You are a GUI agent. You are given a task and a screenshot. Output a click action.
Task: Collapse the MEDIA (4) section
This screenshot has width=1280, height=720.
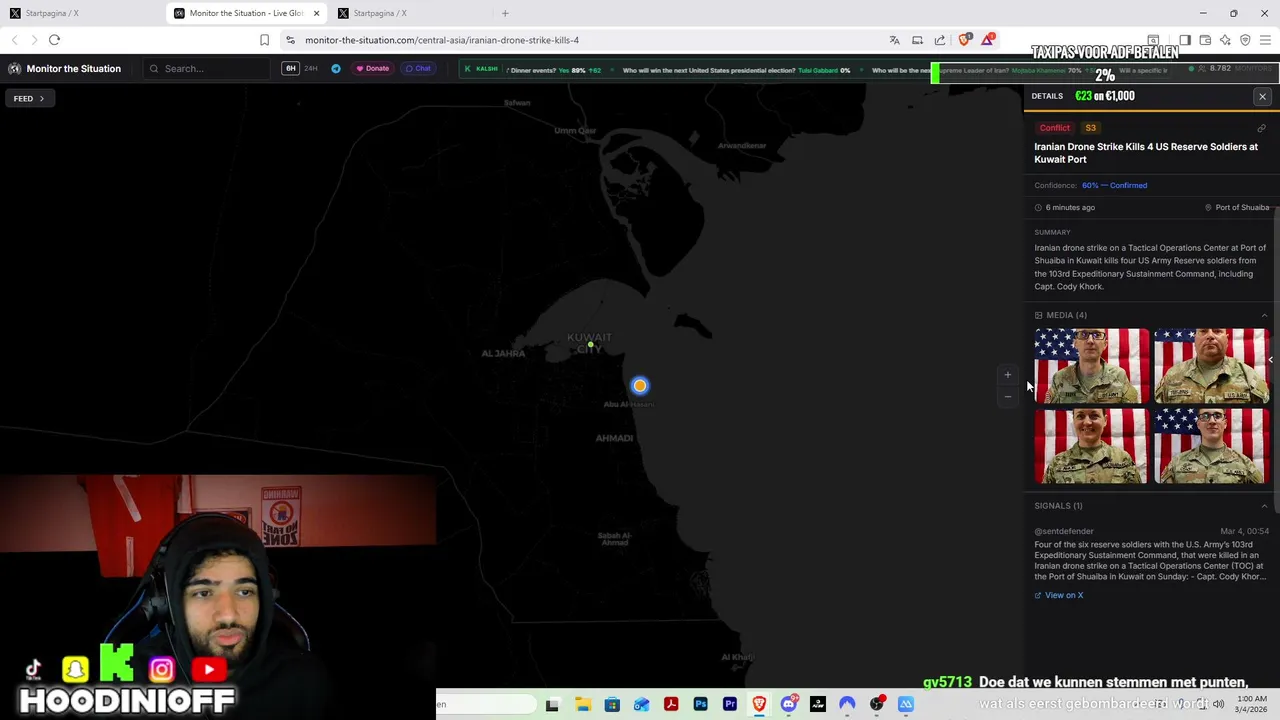pyautogui.click(x=1264, y=315)
